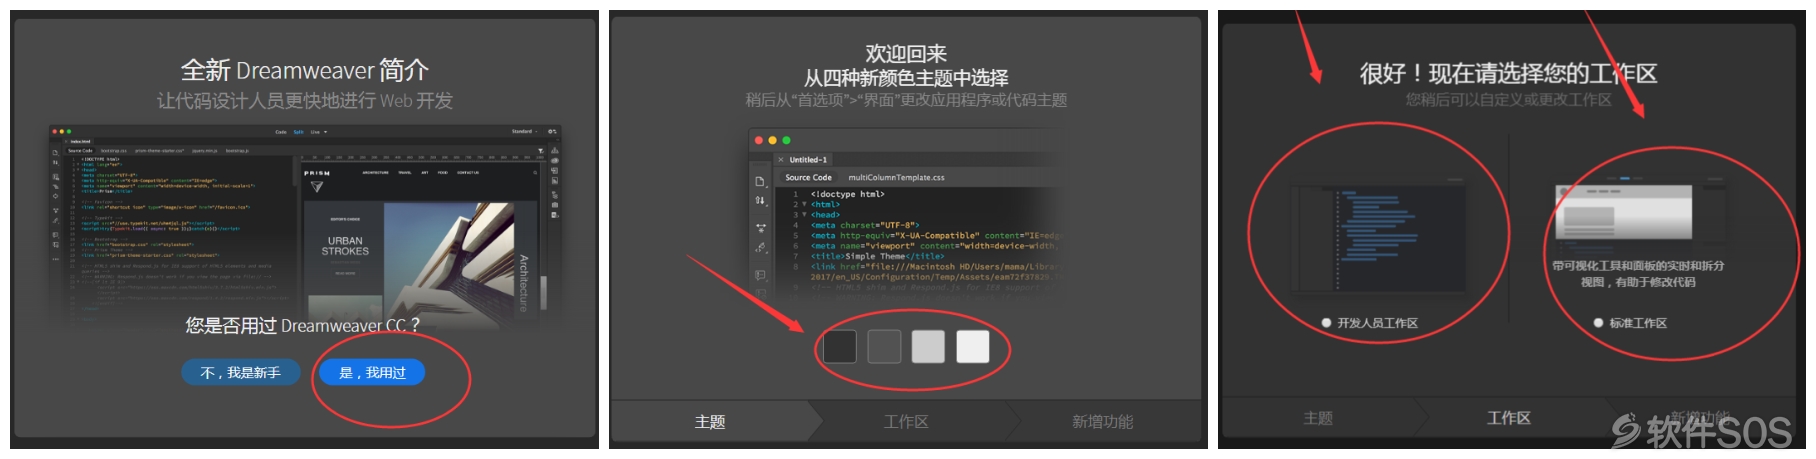Select Source Code in preview related files bar

tap(808, 177)
